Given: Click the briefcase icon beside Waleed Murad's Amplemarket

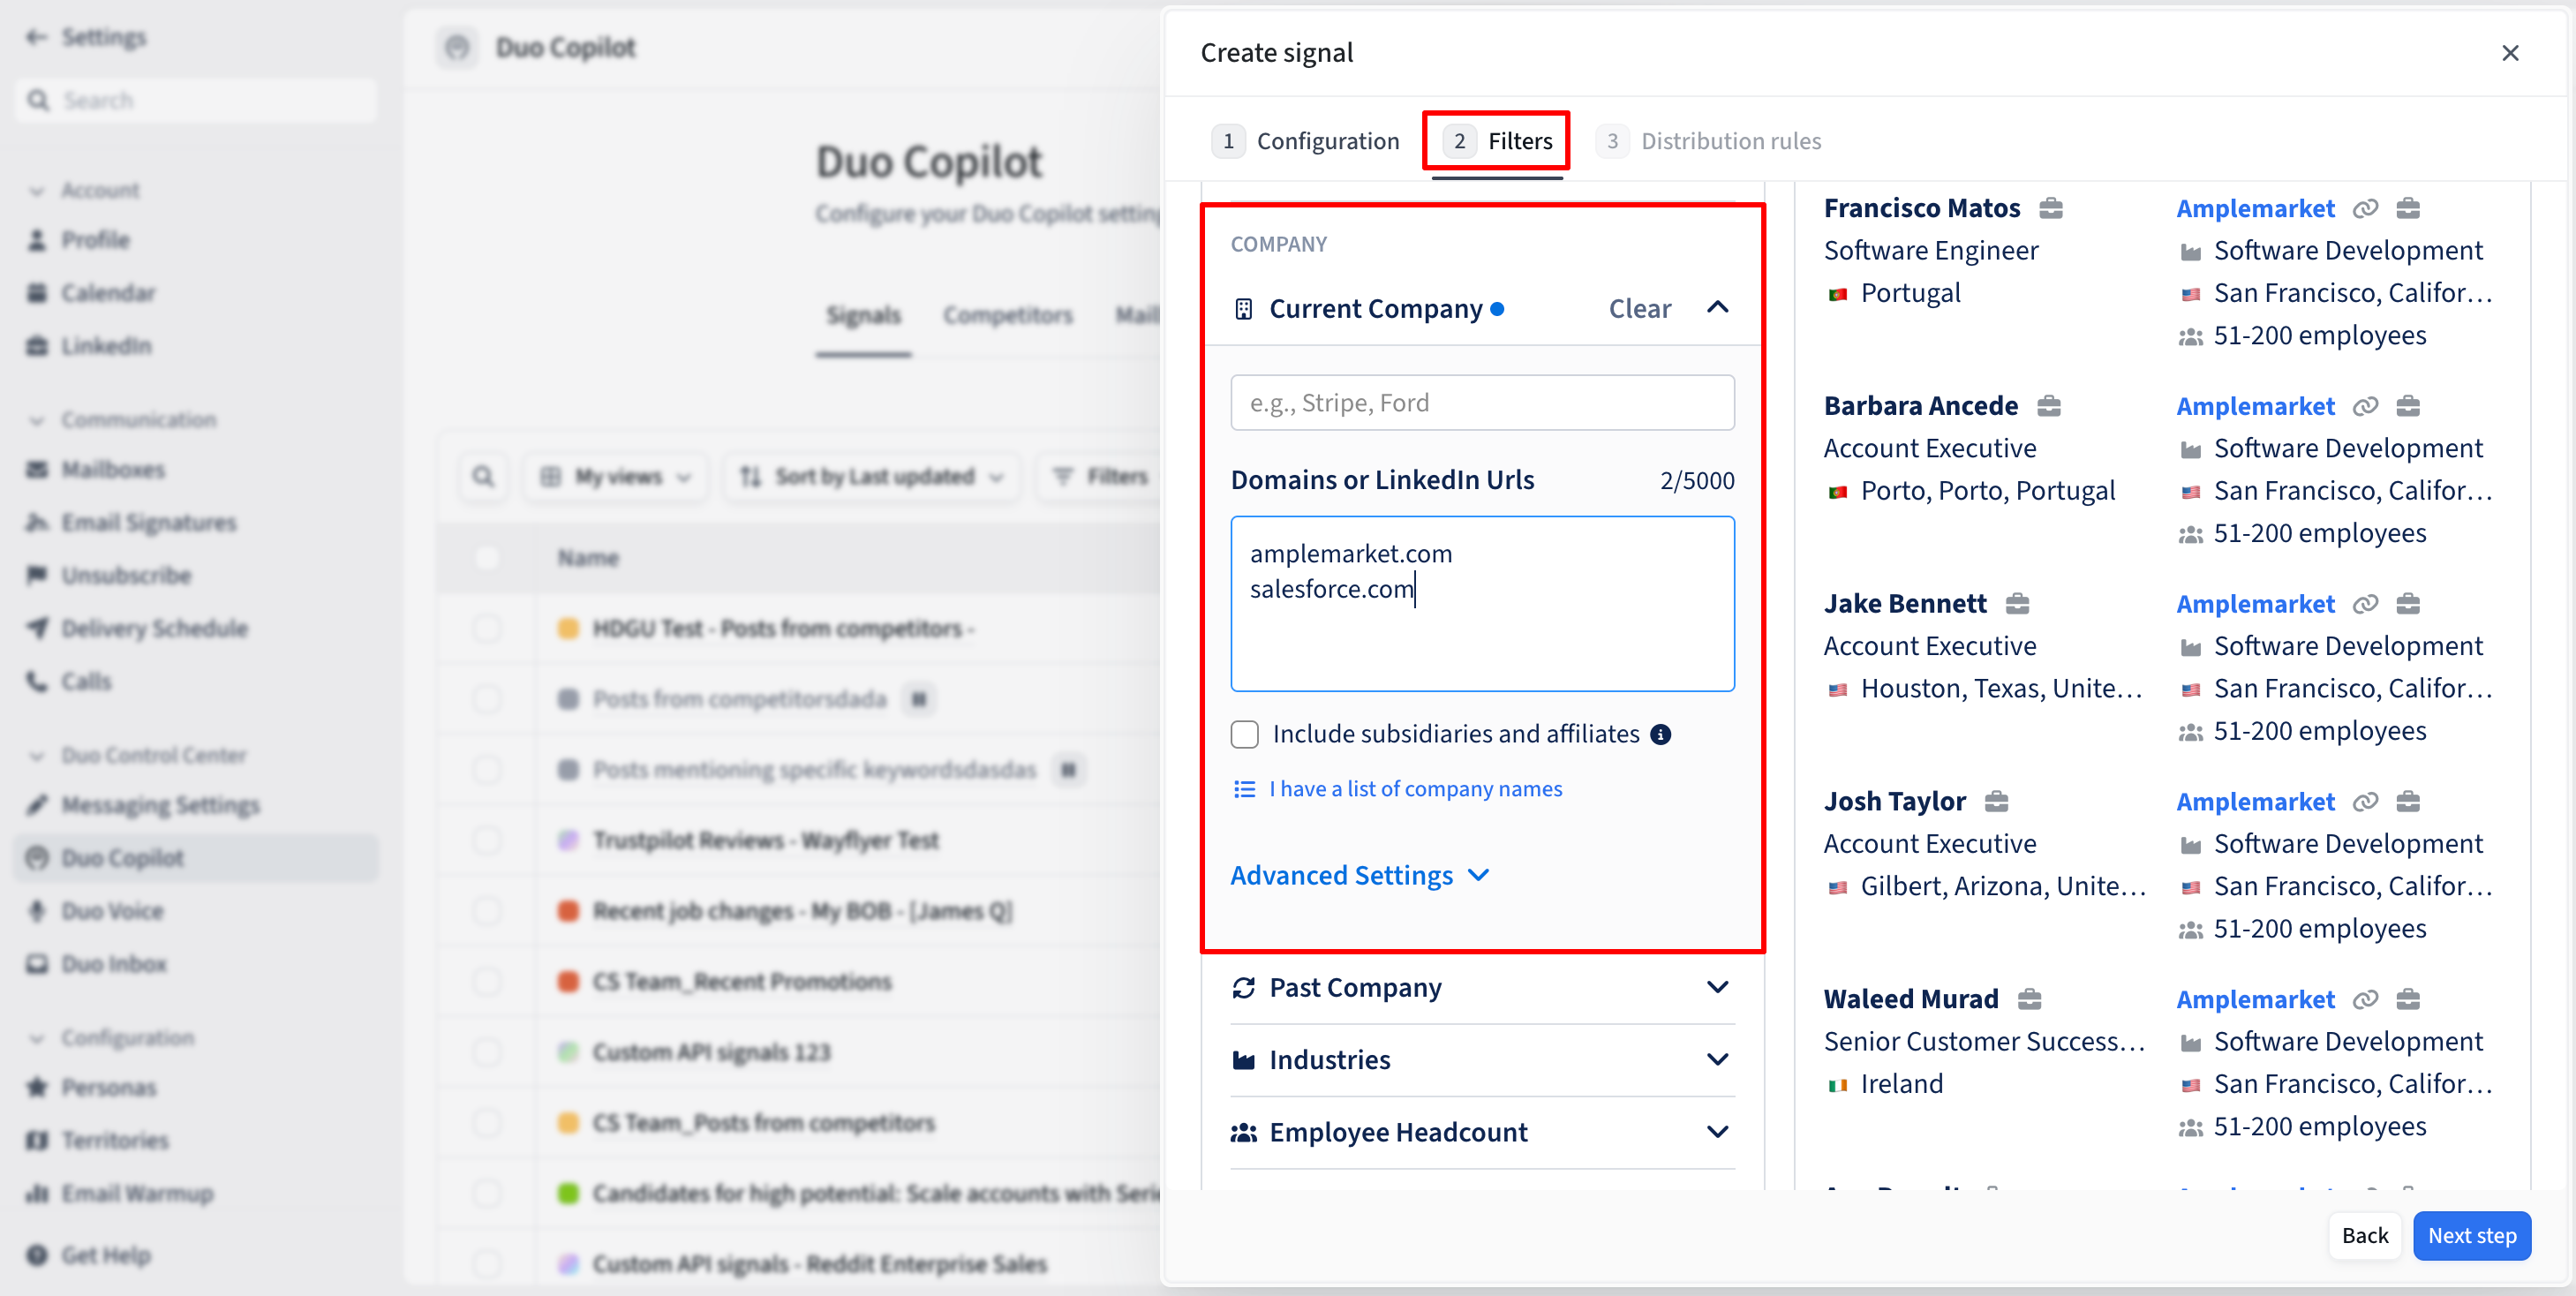Looking at the screenshot, I should pos(2408,1000).
